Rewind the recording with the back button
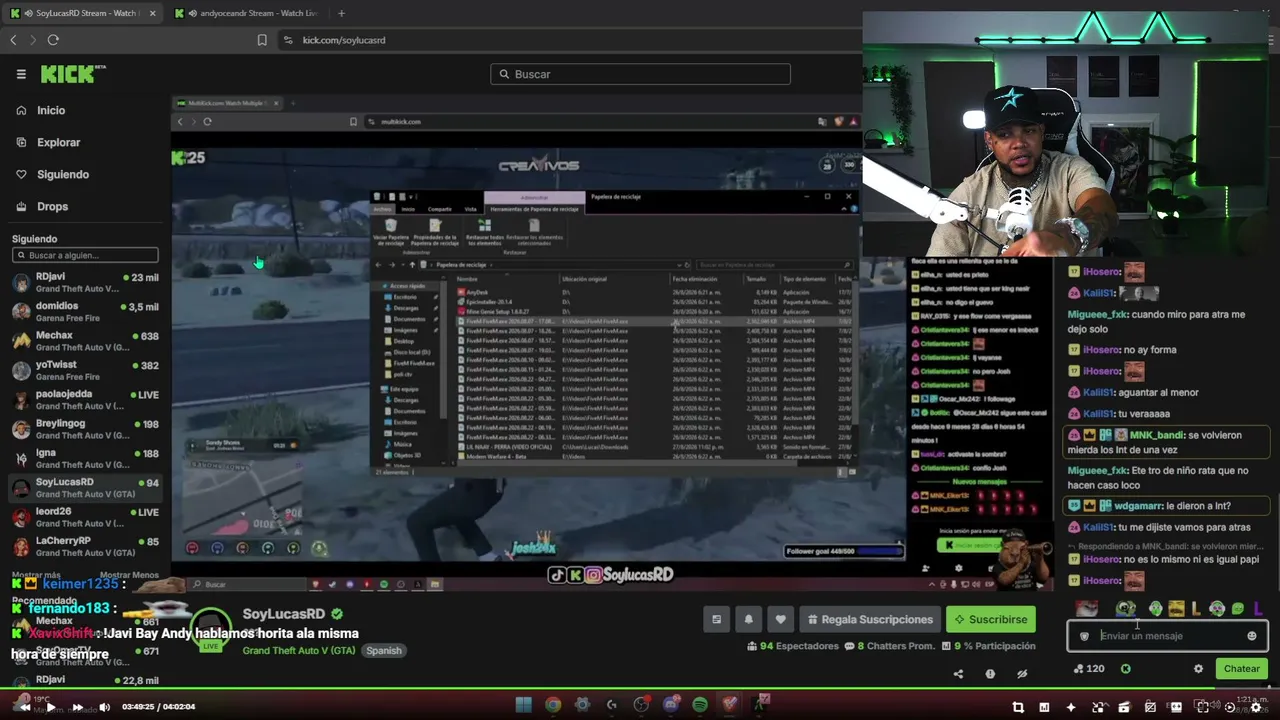Viewport: 1280px width, 720px height. 24,707
